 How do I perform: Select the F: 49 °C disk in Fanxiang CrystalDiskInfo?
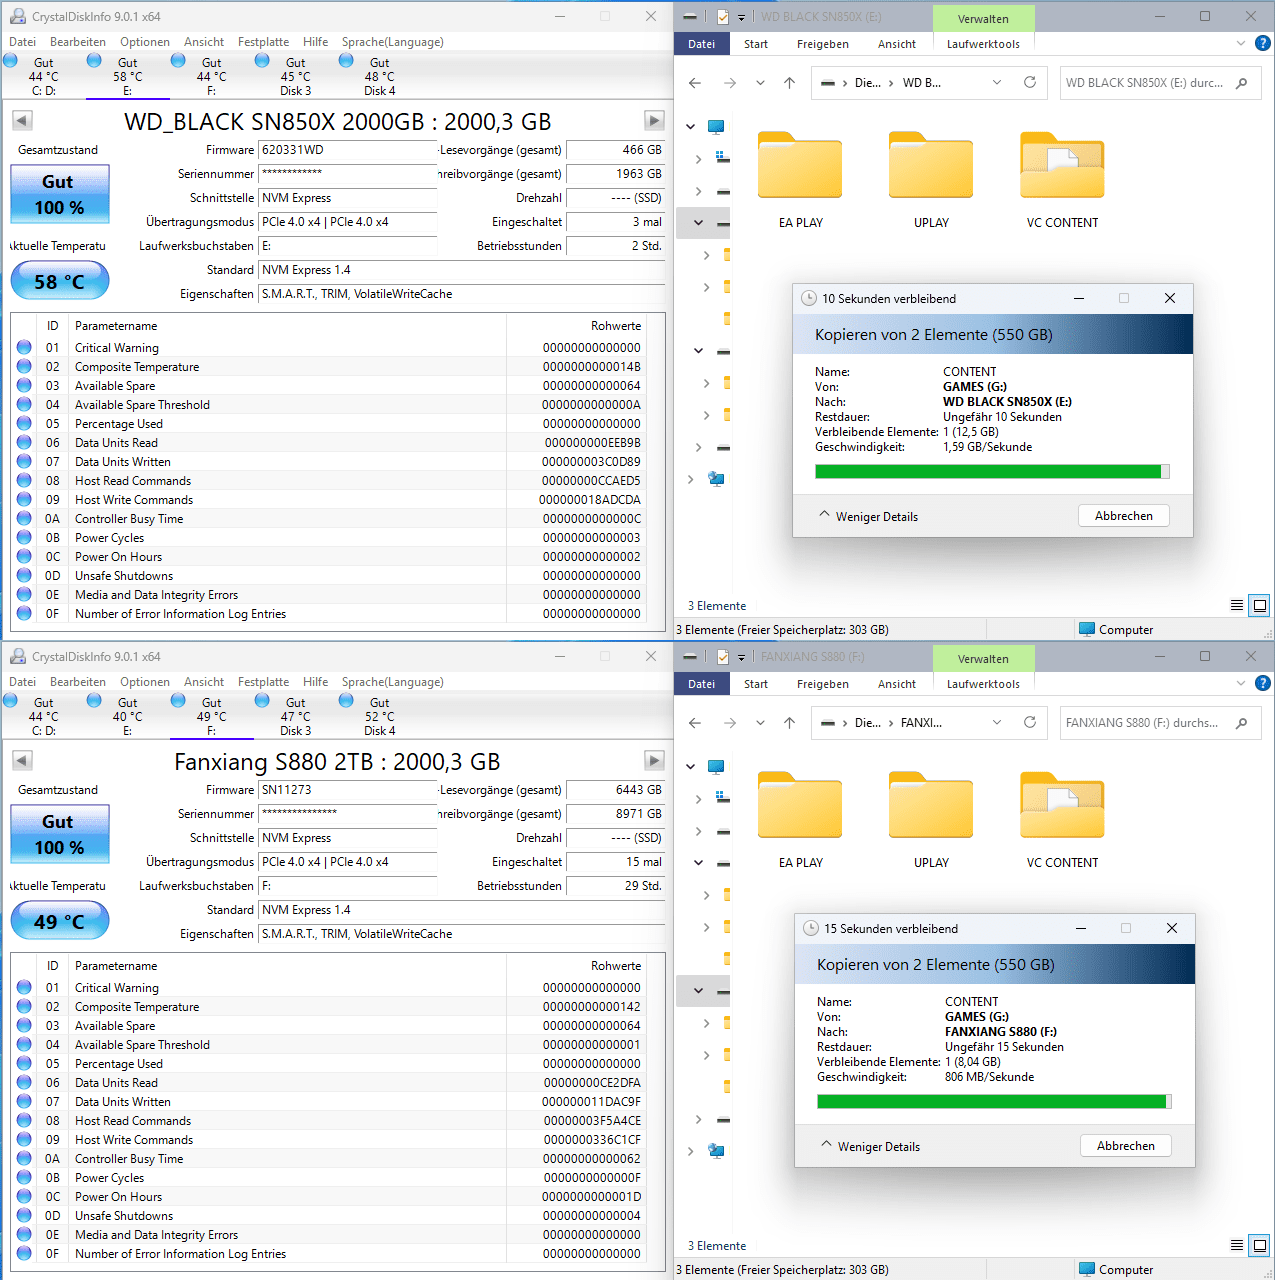pyautogui.click(x=211, y=716)
